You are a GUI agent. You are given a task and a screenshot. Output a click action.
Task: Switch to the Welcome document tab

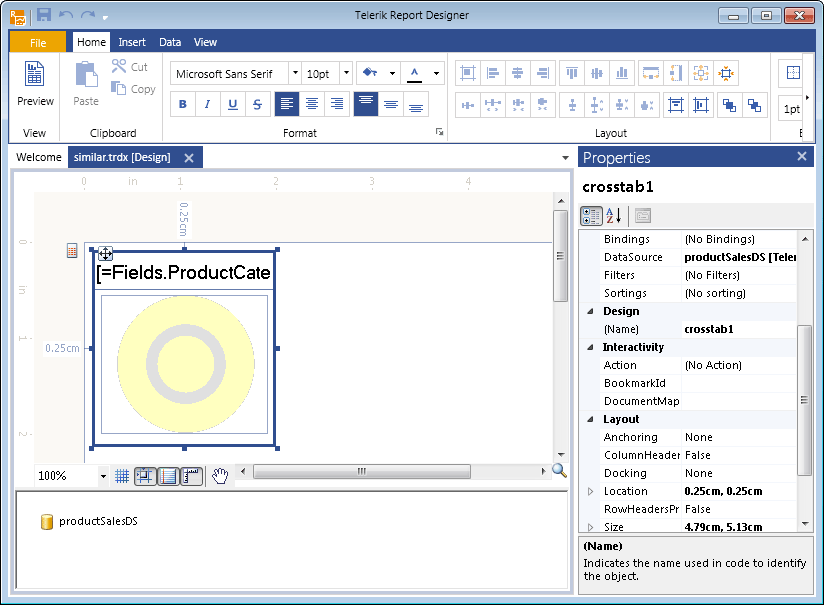coord(39,157)
